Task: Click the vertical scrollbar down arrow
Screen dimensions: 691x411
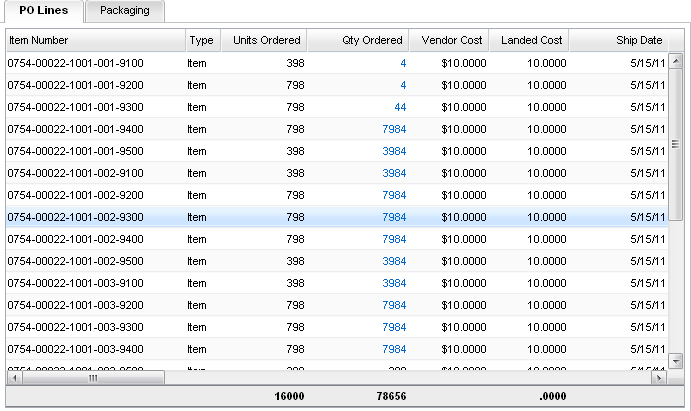Action: [x=675, y=361]
